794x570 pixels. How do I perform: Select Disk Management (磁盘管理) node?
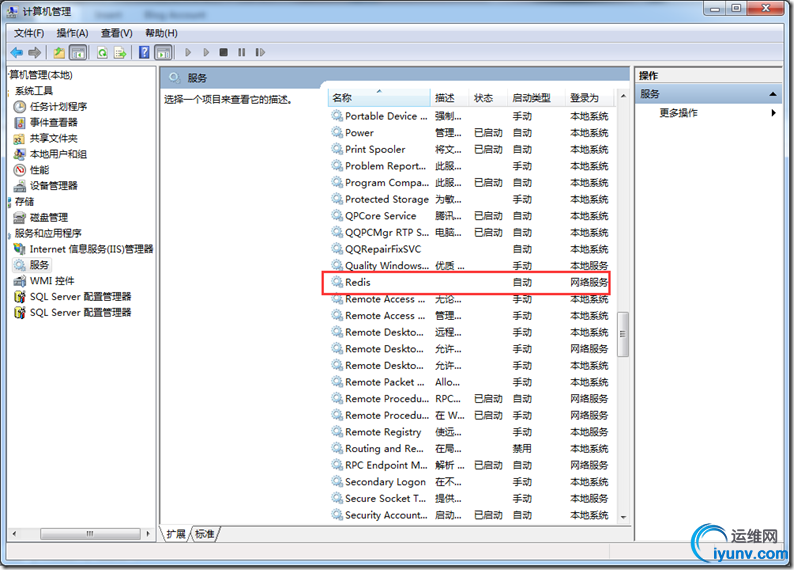click(x=49, y=217)
